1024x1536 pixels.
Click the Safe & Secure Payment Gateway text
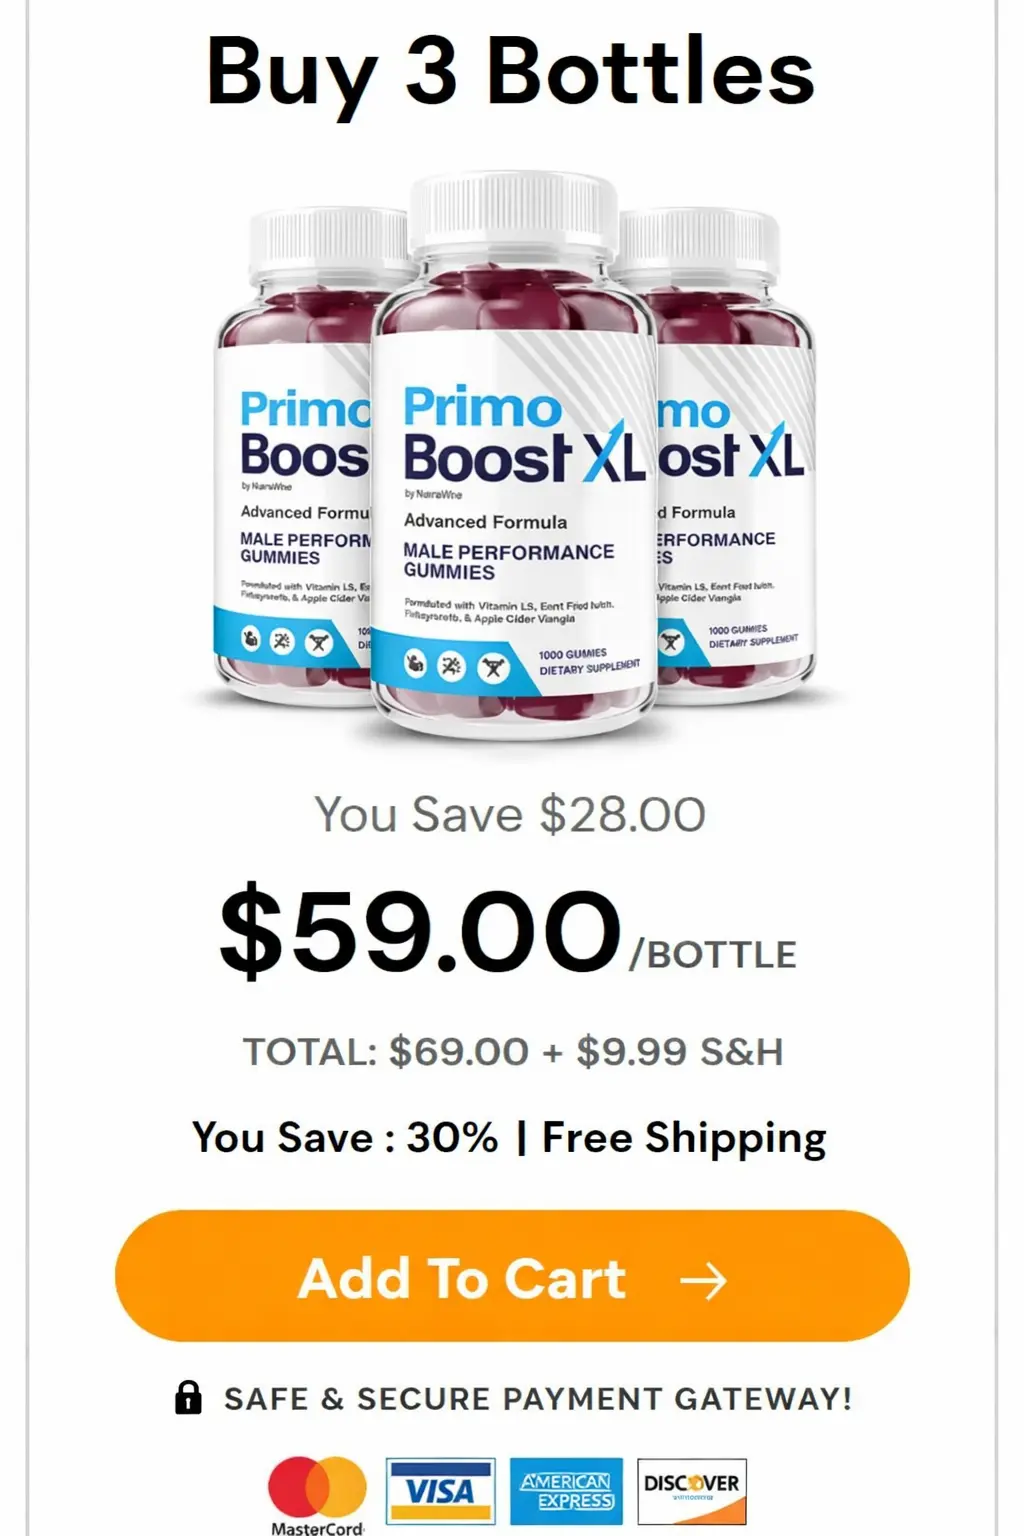[x=536, y=1399]
